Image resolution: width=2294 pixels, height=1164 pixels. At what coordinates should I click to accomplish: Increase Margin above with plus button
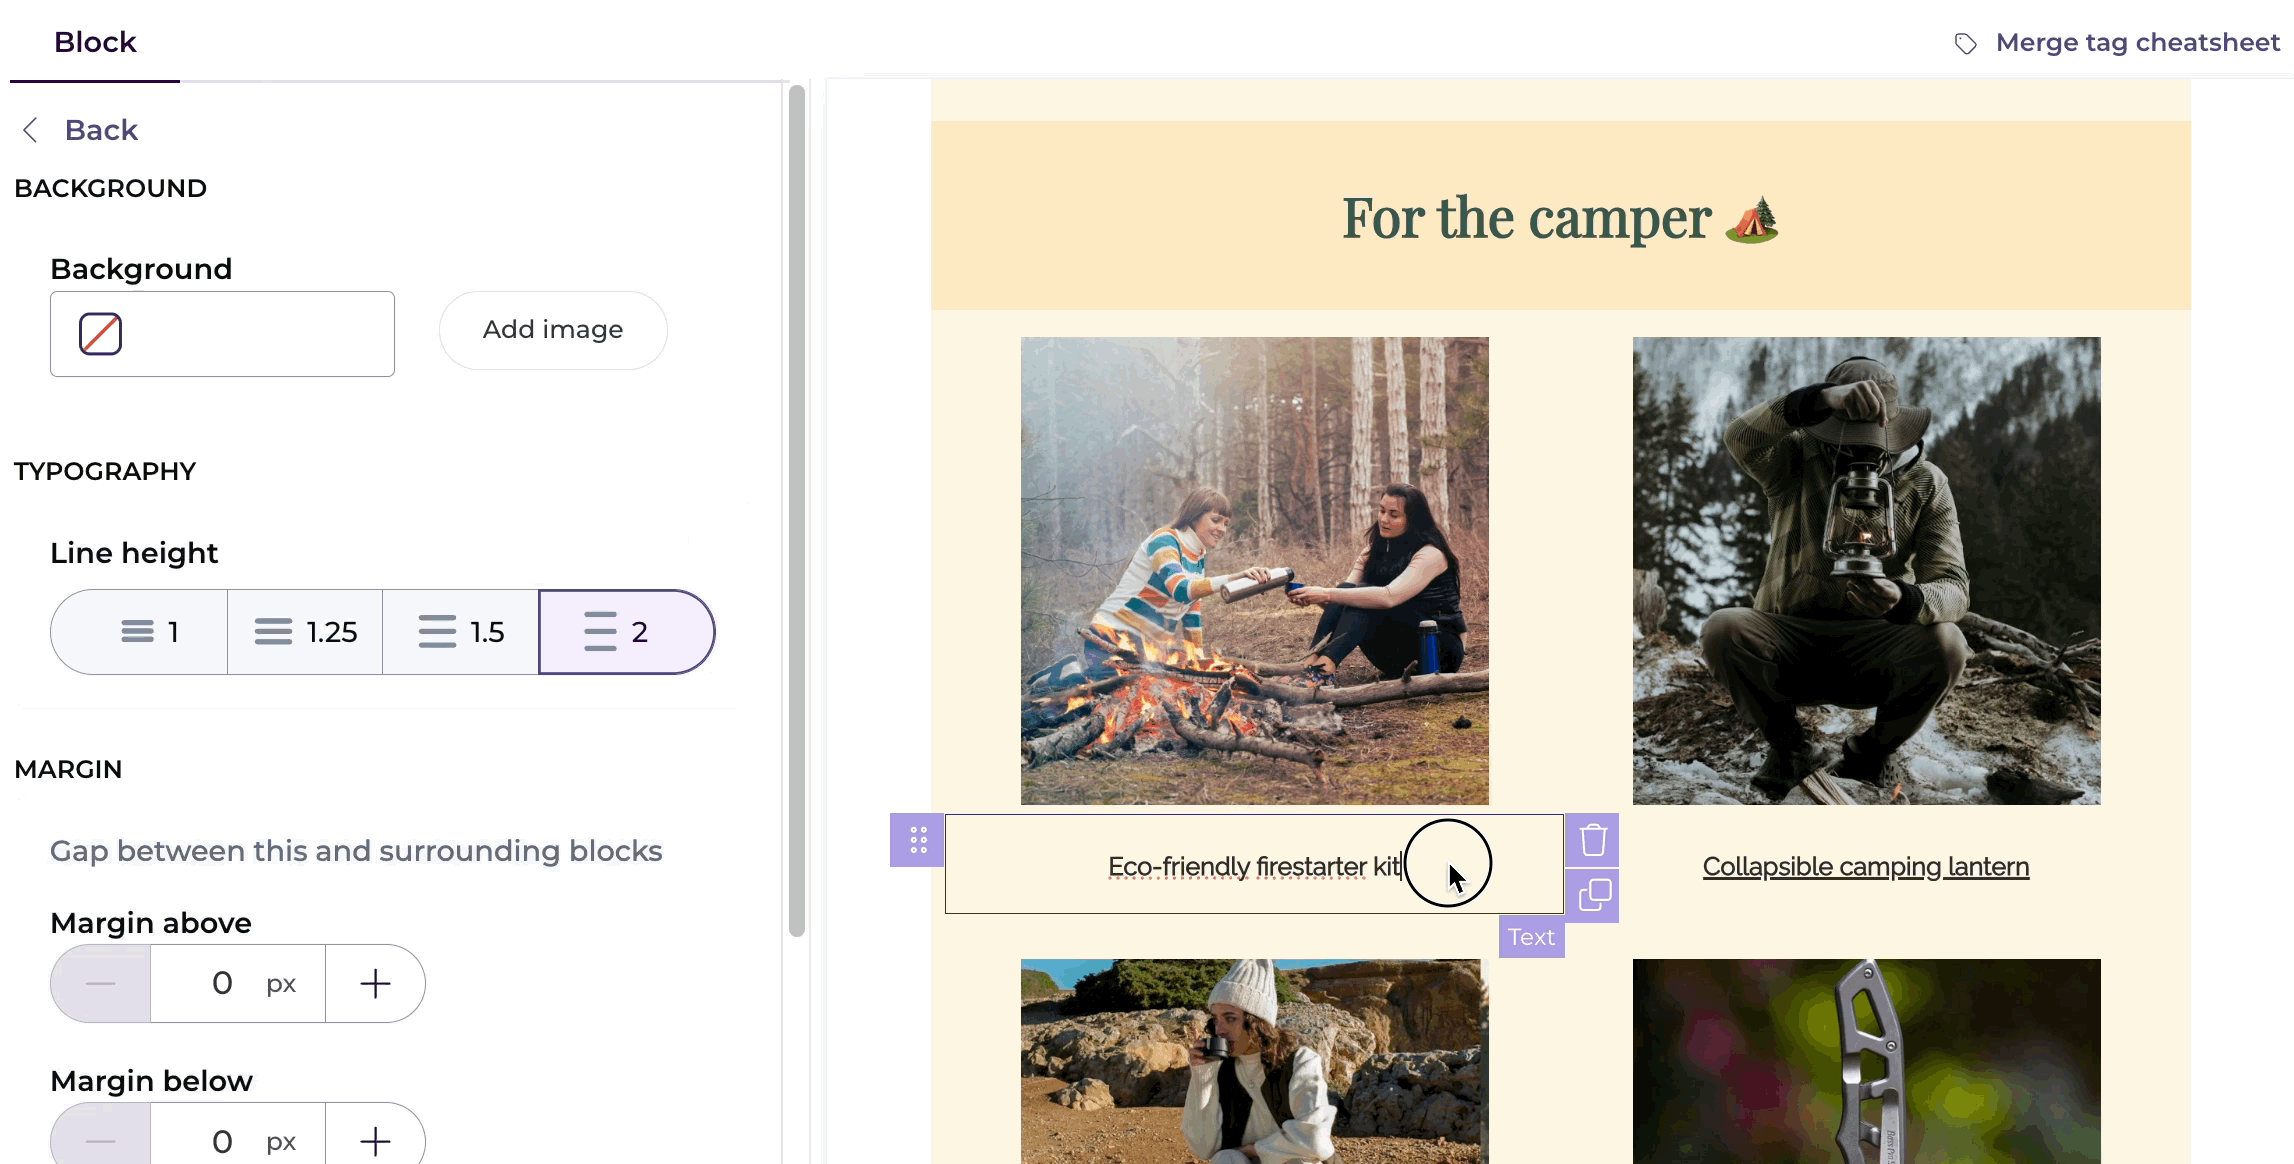pos(375,983)
